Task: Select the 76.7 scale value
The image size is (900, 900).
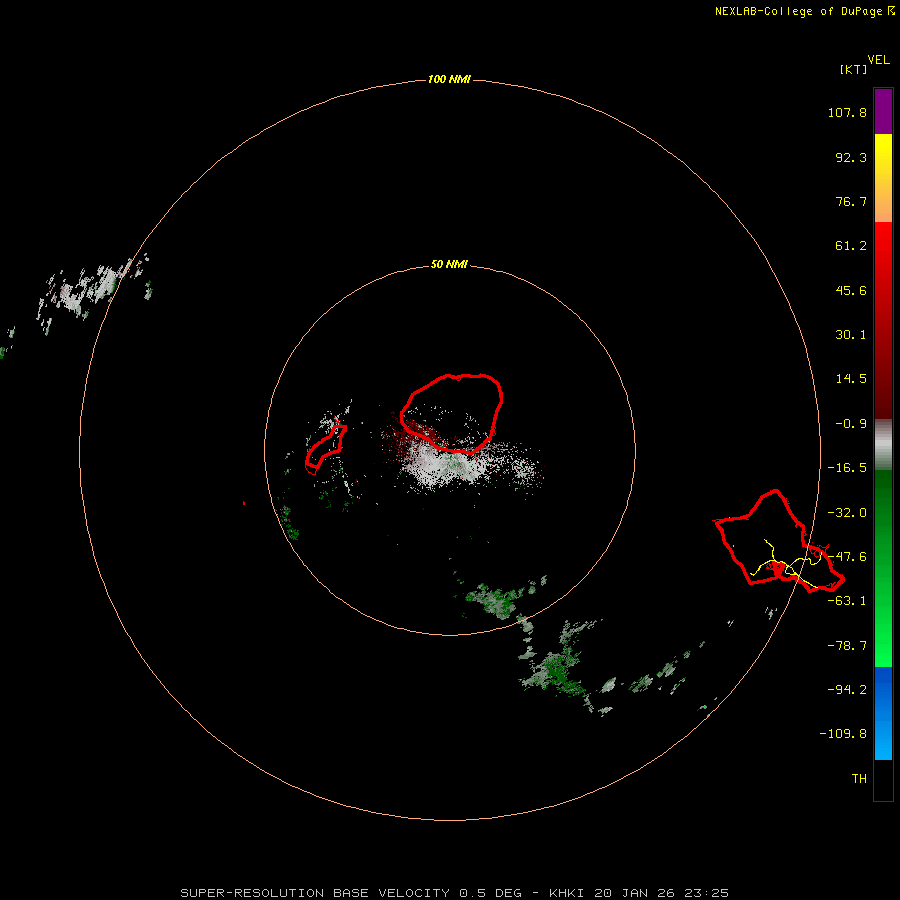Action: pyautogui.click(x=851, y=201)
